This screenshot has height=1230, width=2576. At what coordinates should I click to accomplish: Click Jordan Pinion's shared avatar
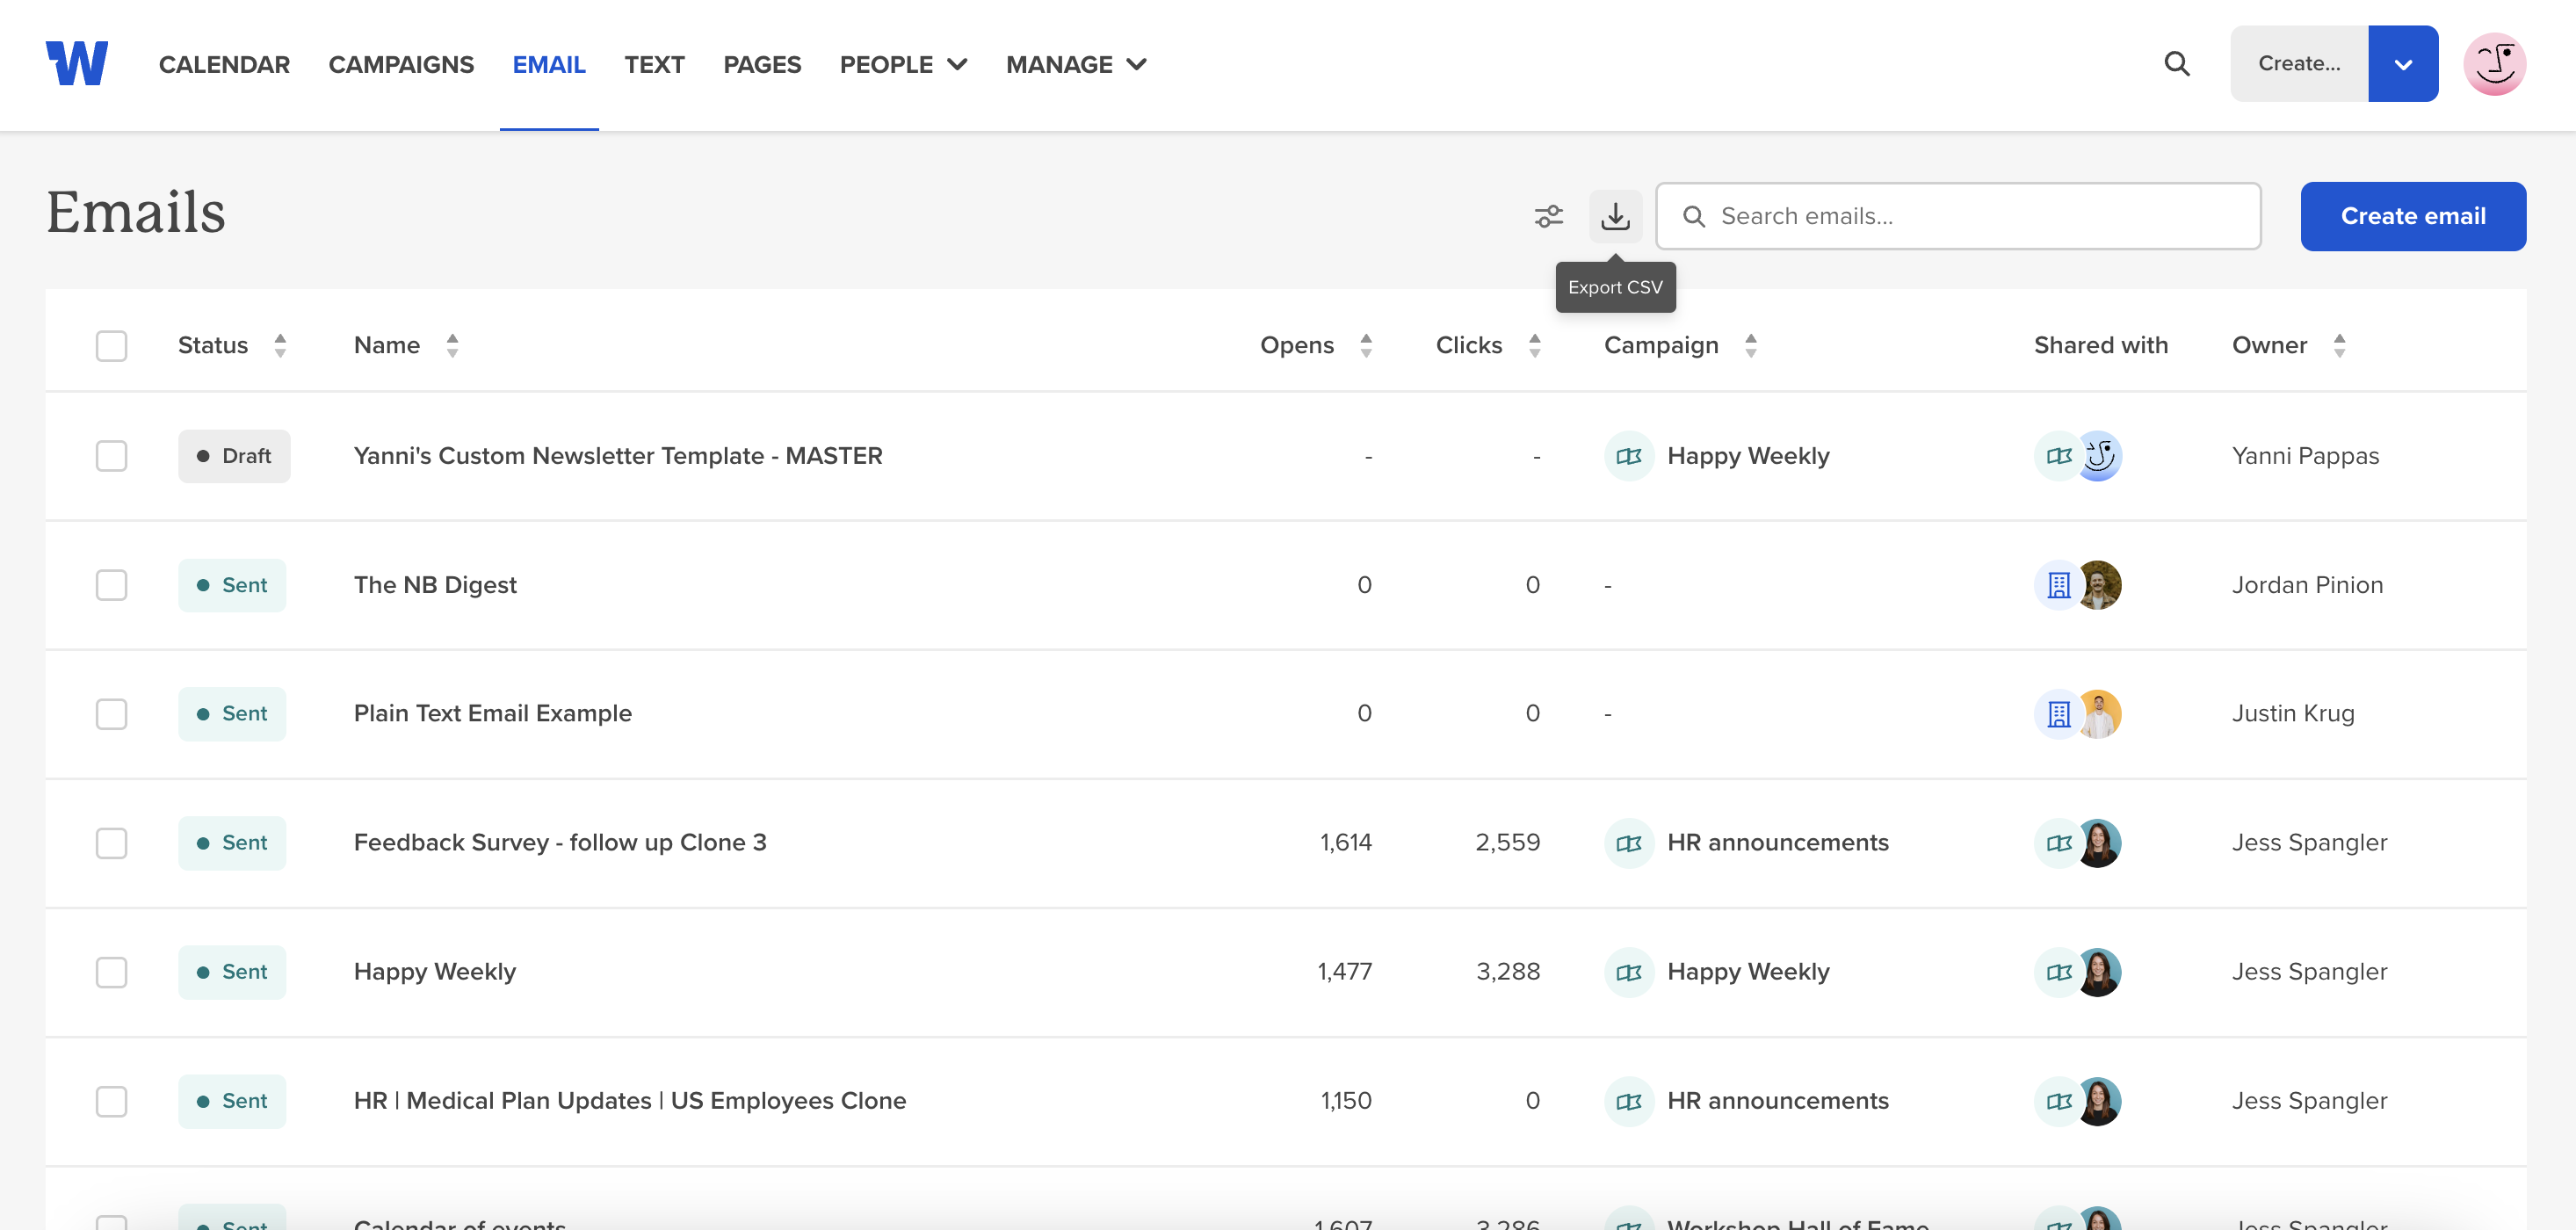coord(2099,585)
